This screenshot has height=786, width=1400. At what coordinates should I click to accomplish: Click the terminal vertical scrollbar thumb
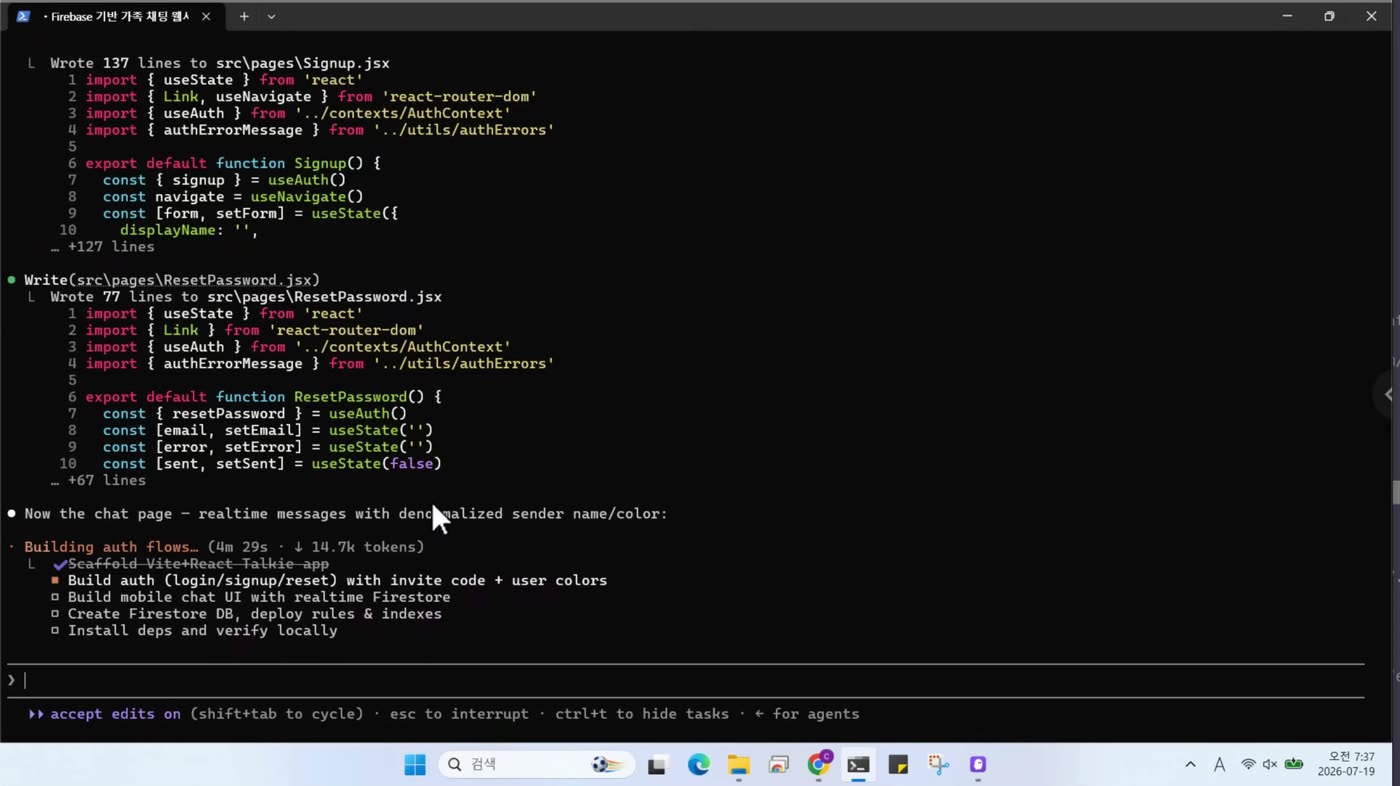[x=1396, y=493]
